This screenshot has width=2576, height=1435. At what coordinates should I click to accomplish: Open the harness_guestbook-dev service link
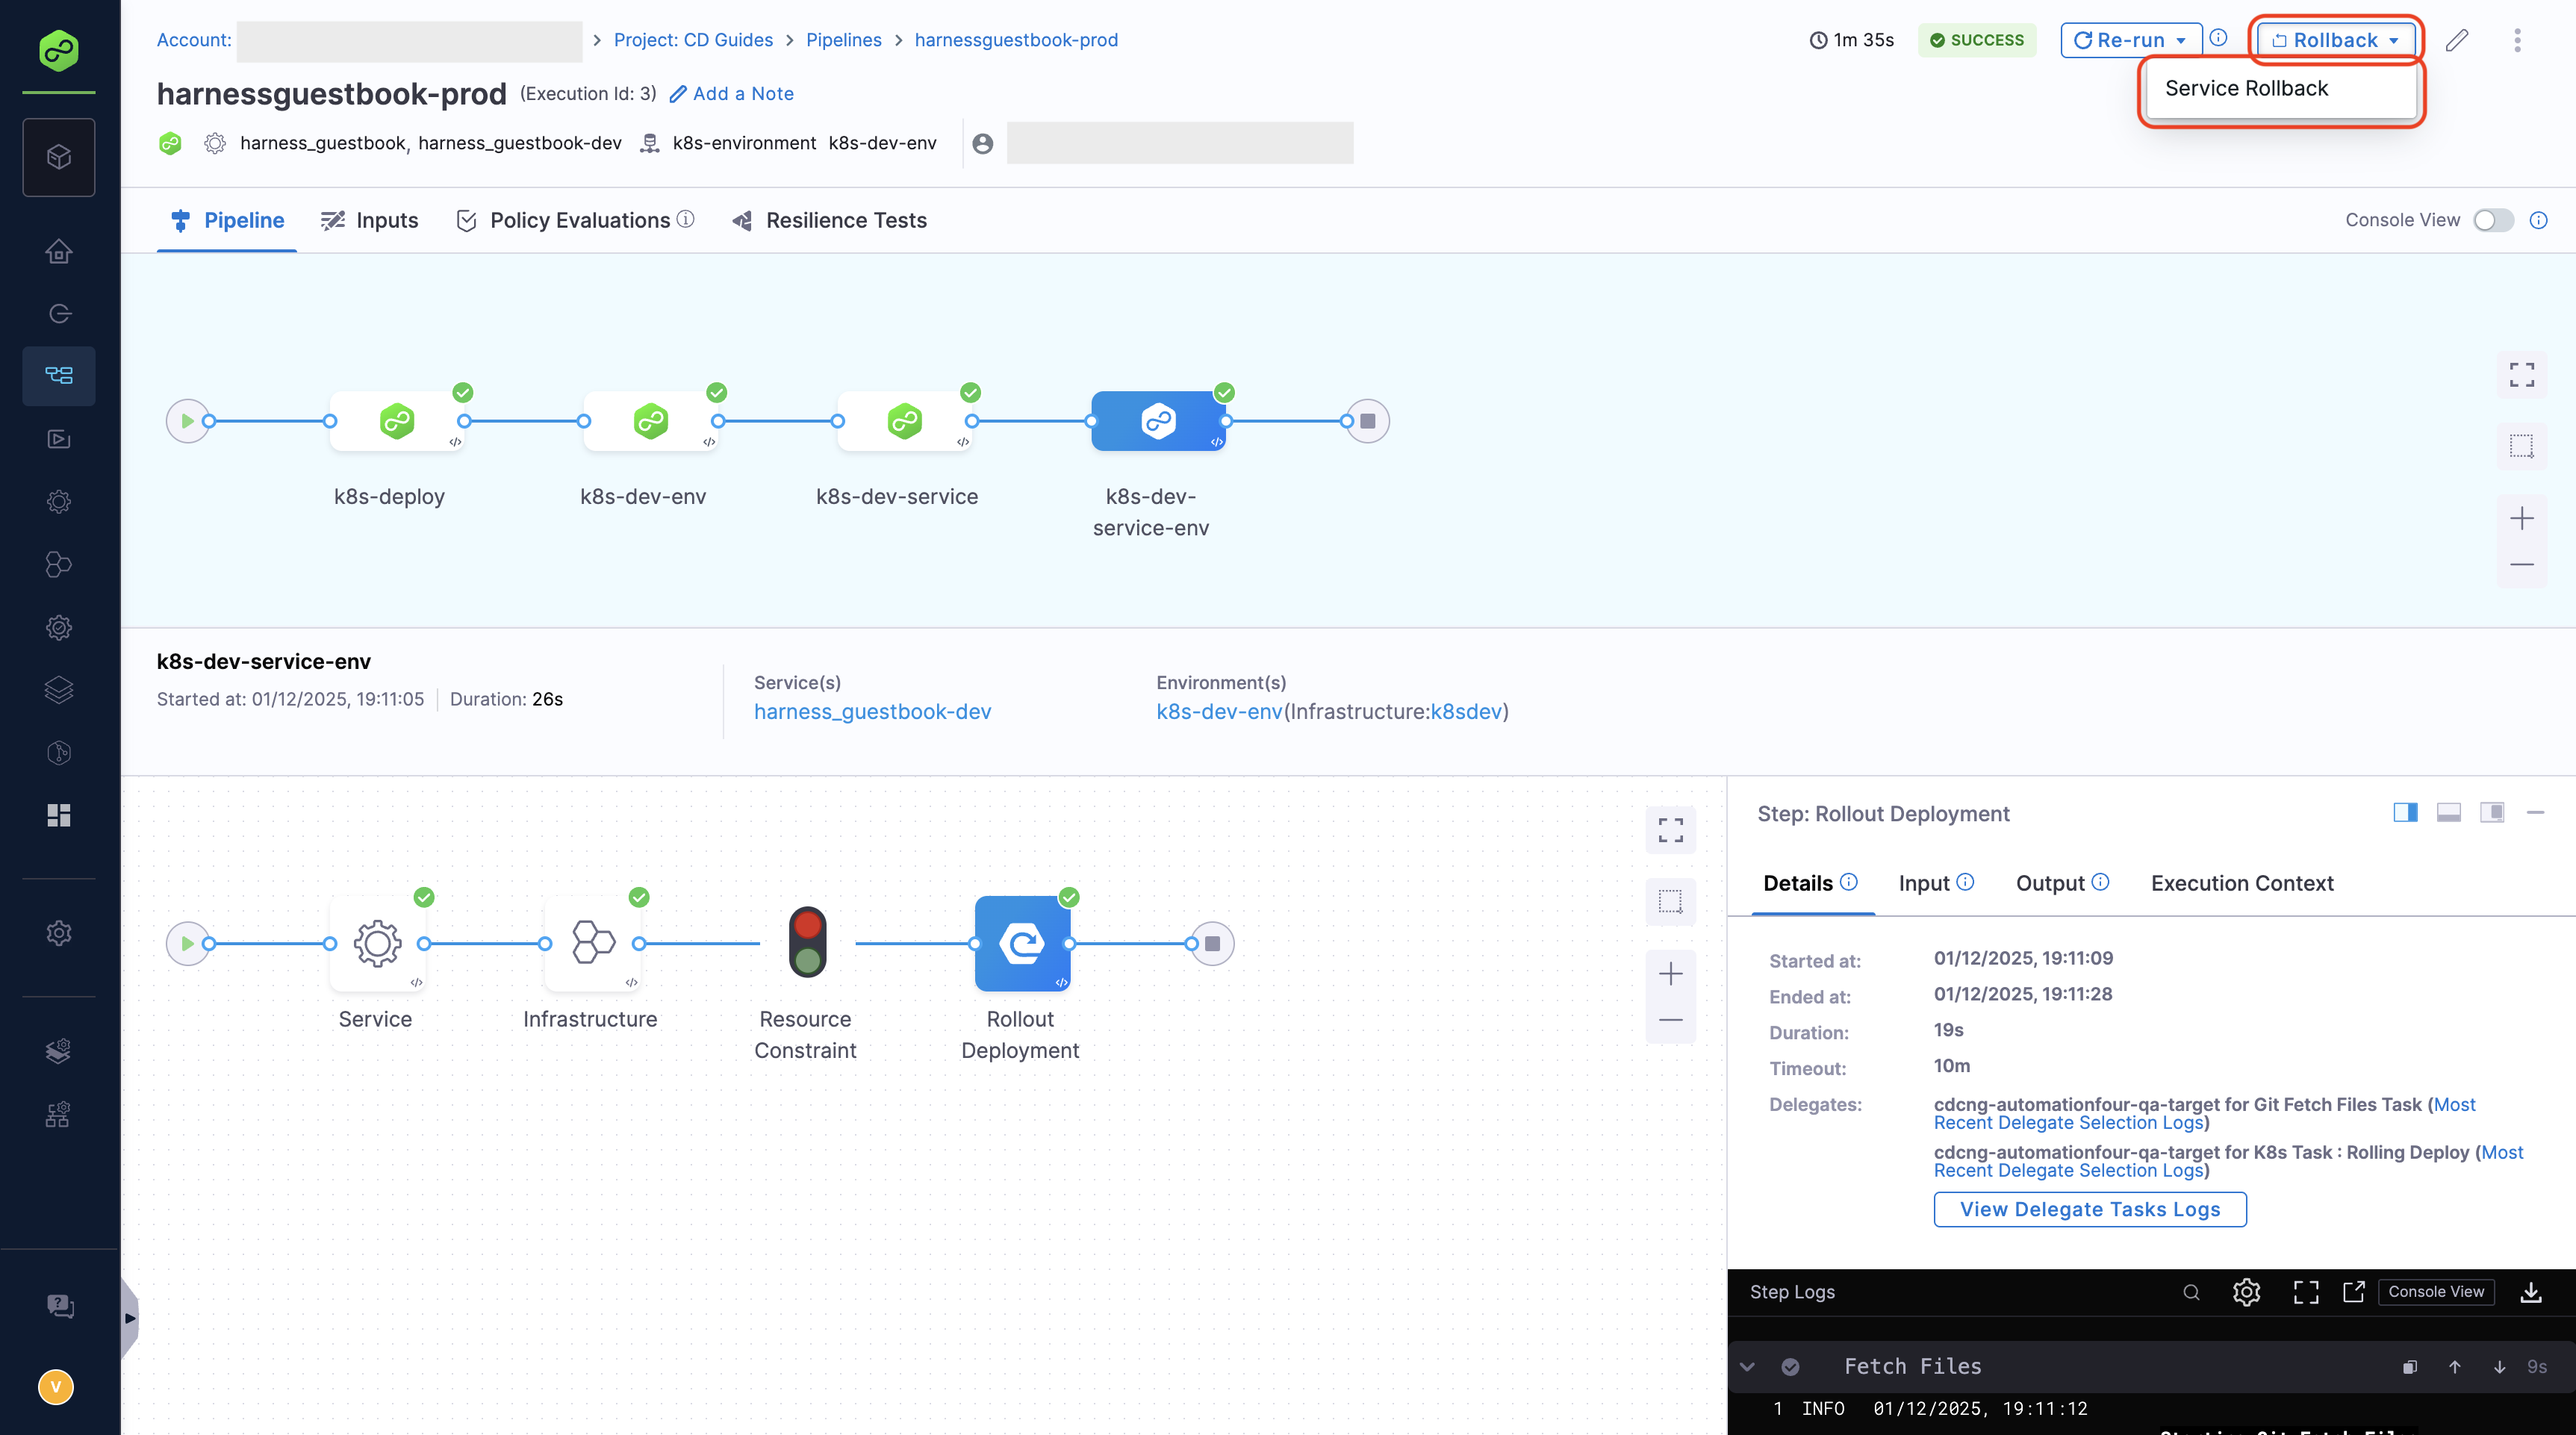coord(872,711)
